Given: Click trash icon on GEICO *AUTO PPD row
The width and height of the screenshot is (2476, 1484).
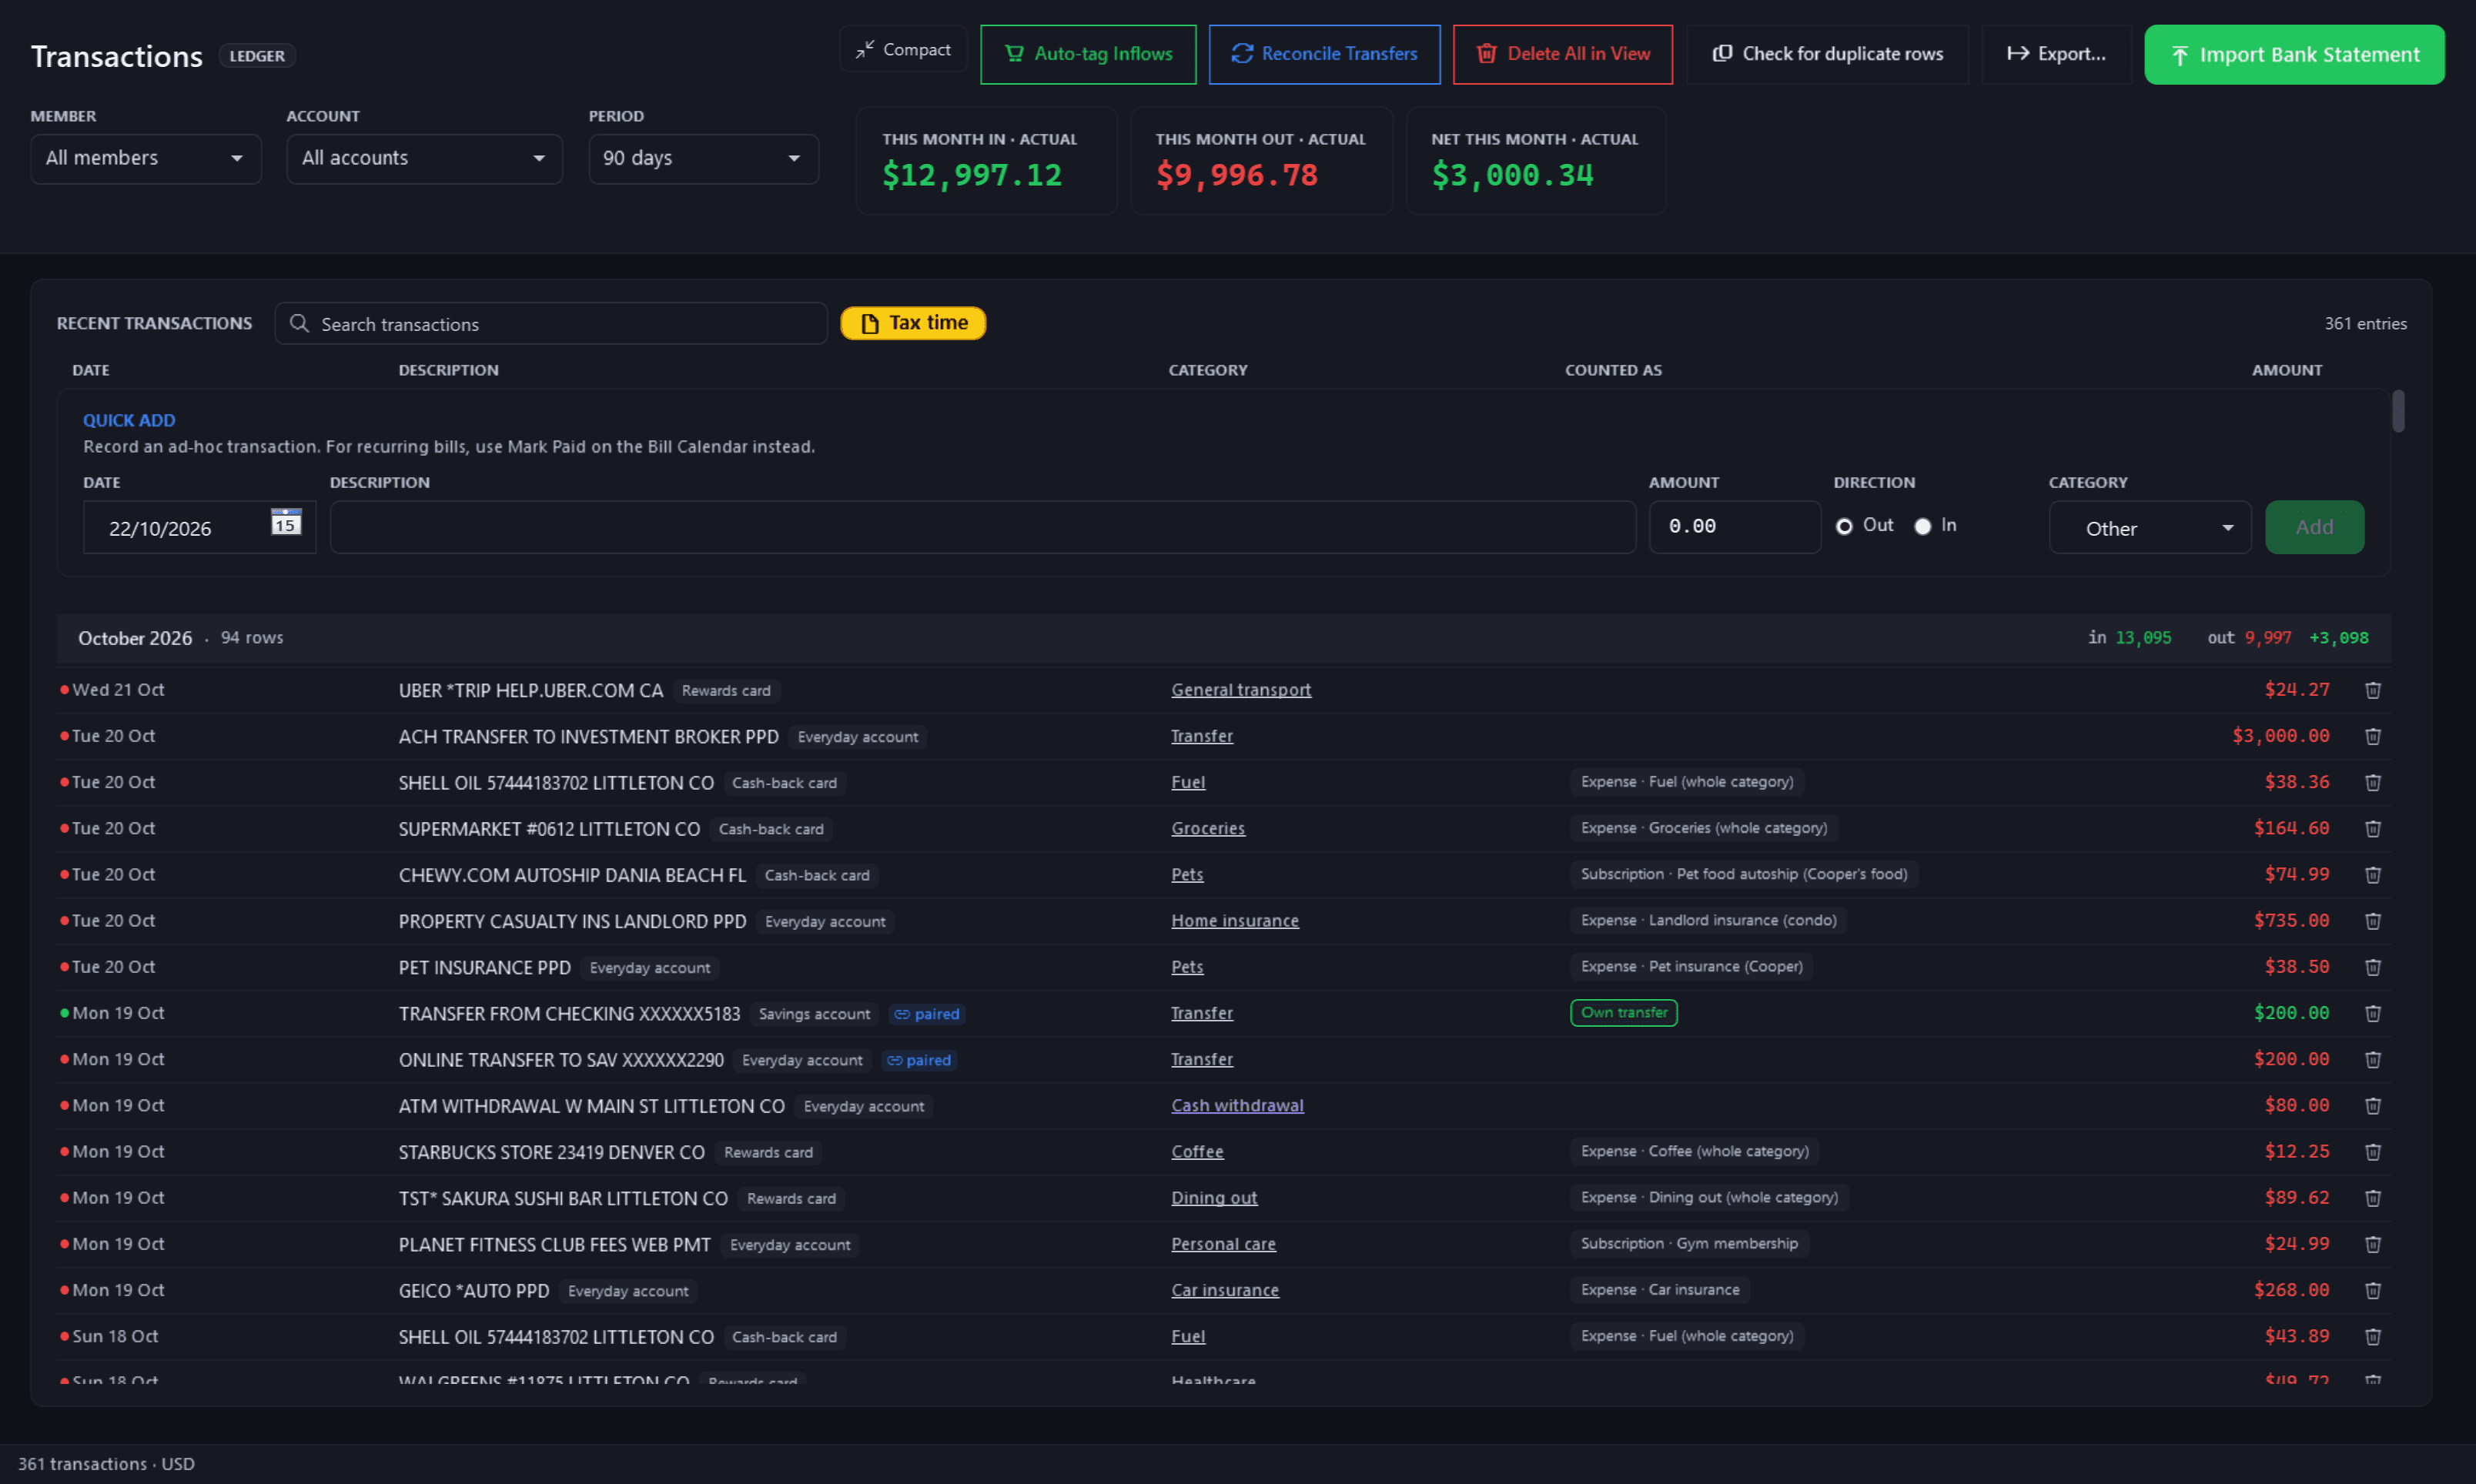Looking at the screenshot, I should (x=2372, y=1290).
